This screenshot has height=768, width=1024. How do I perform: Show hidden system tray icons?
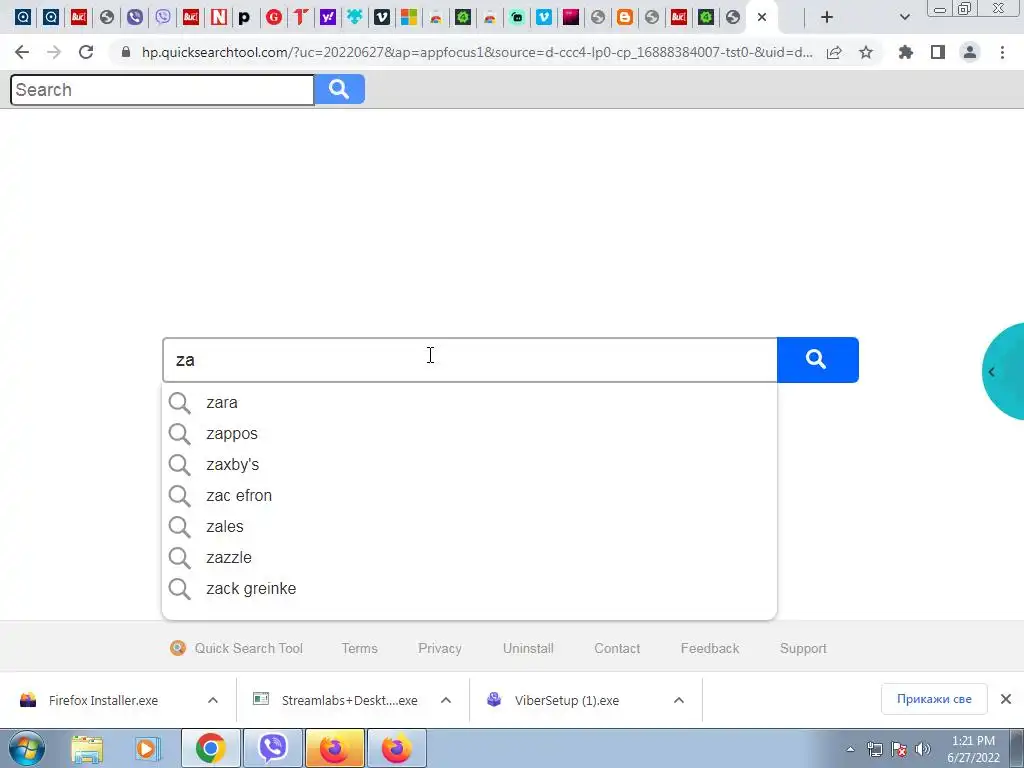click(850, 749)
